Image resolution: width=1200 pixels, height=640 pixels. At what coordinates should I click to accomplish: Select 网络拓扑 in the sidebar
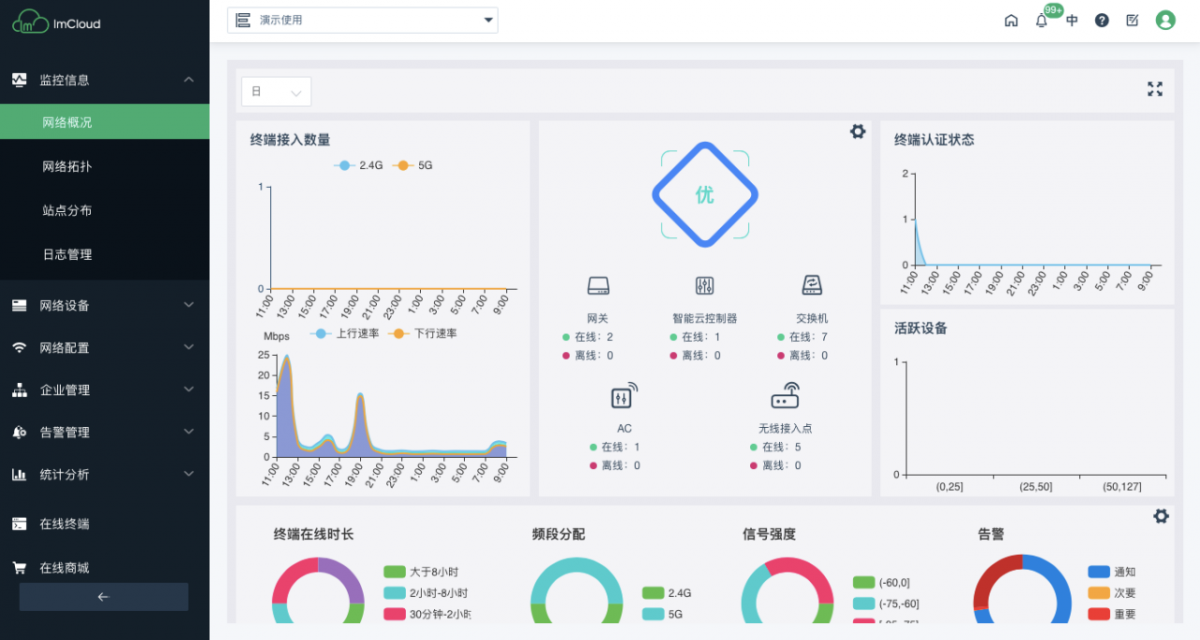(67, 167)
